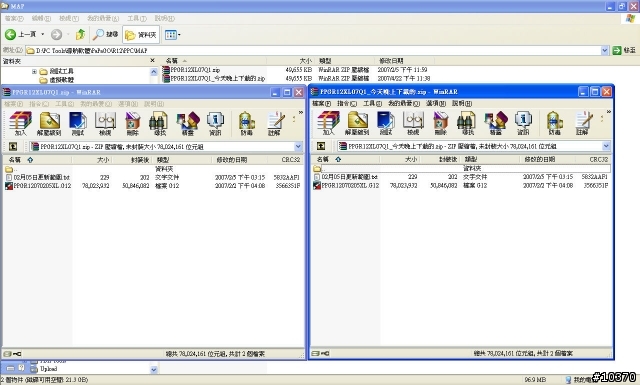Select 02月05日 txt file in left WinRAR window

(38, 177)
